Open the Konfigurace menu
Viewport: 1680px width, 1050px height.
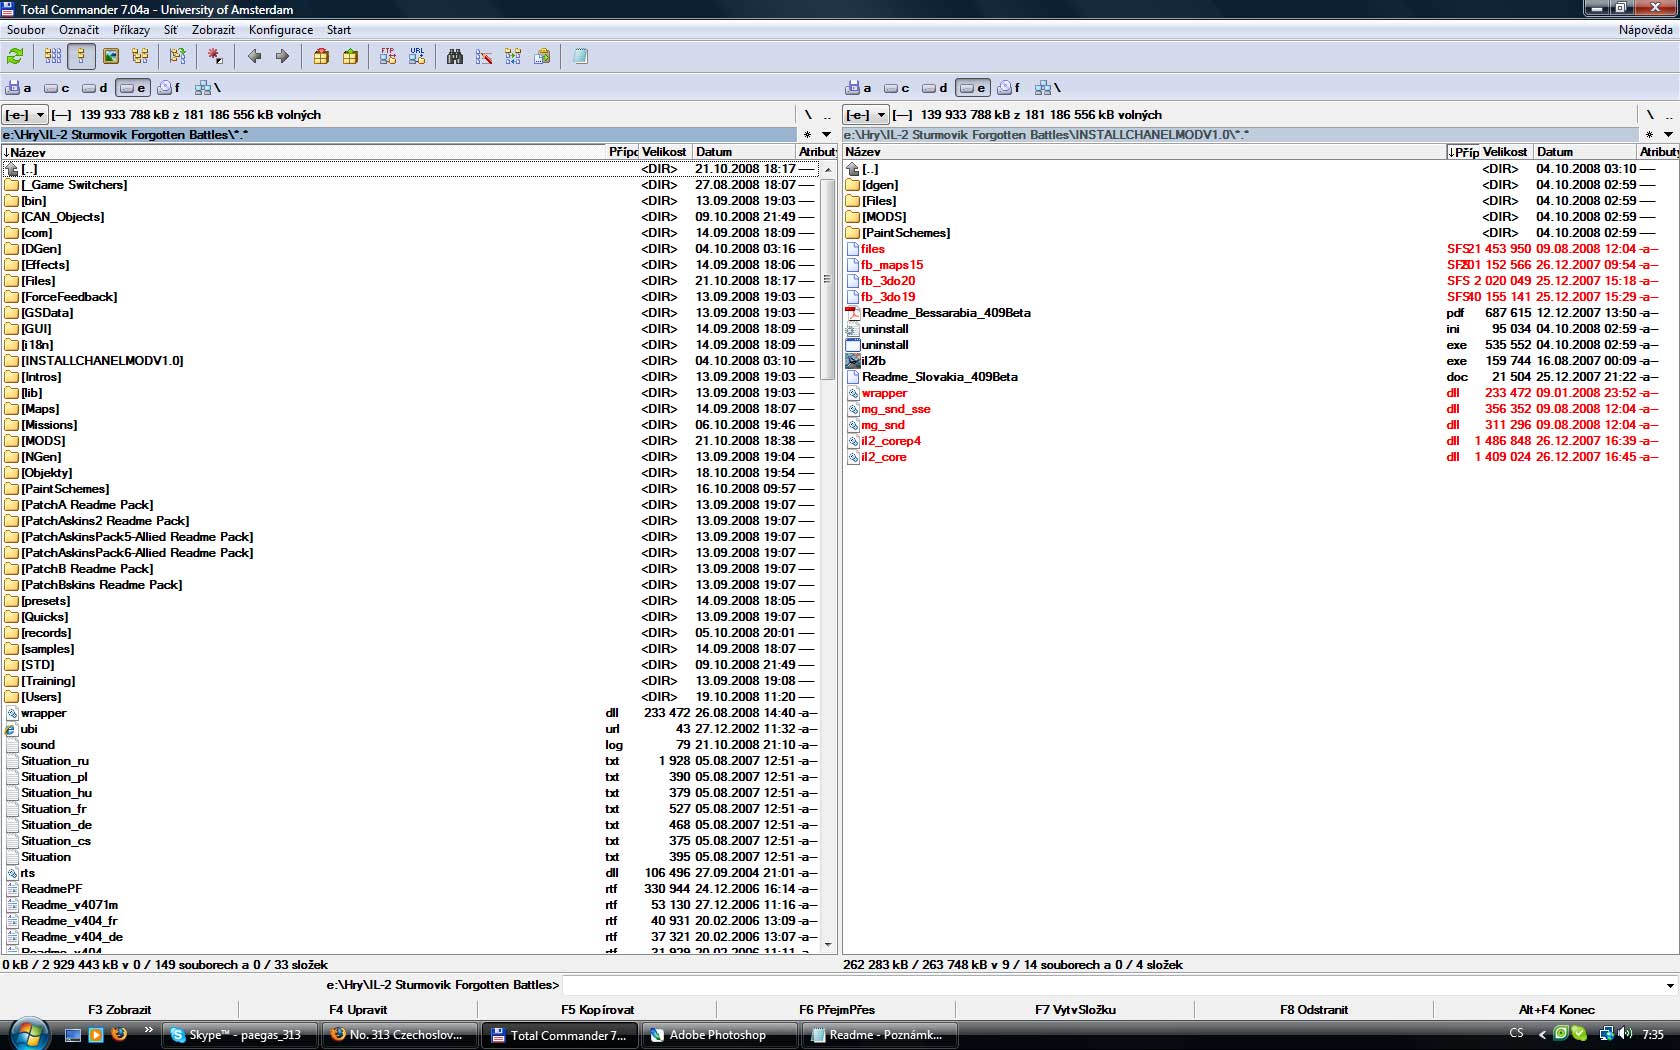coord(281,30)
